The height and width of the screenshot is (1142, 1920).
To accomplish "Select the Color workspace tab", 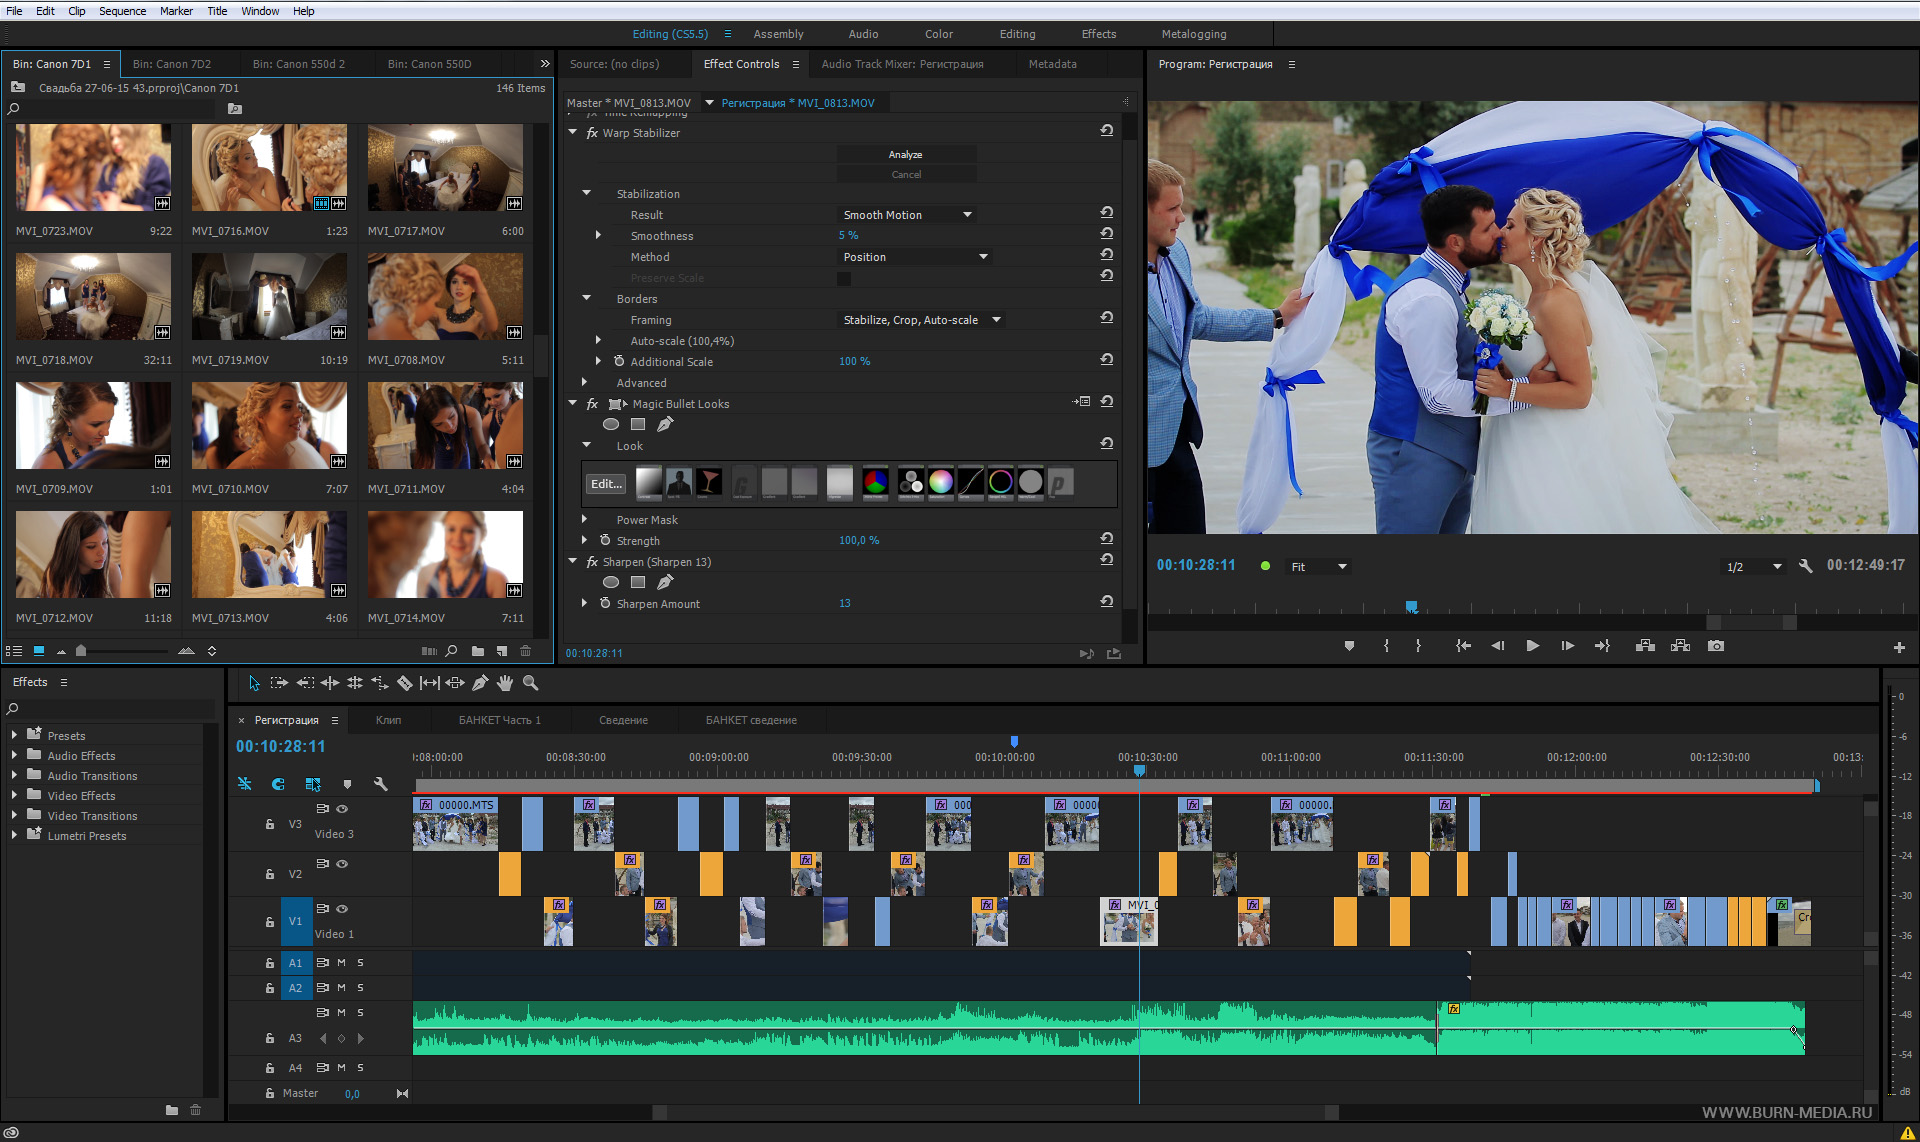I will coord(934,33).
